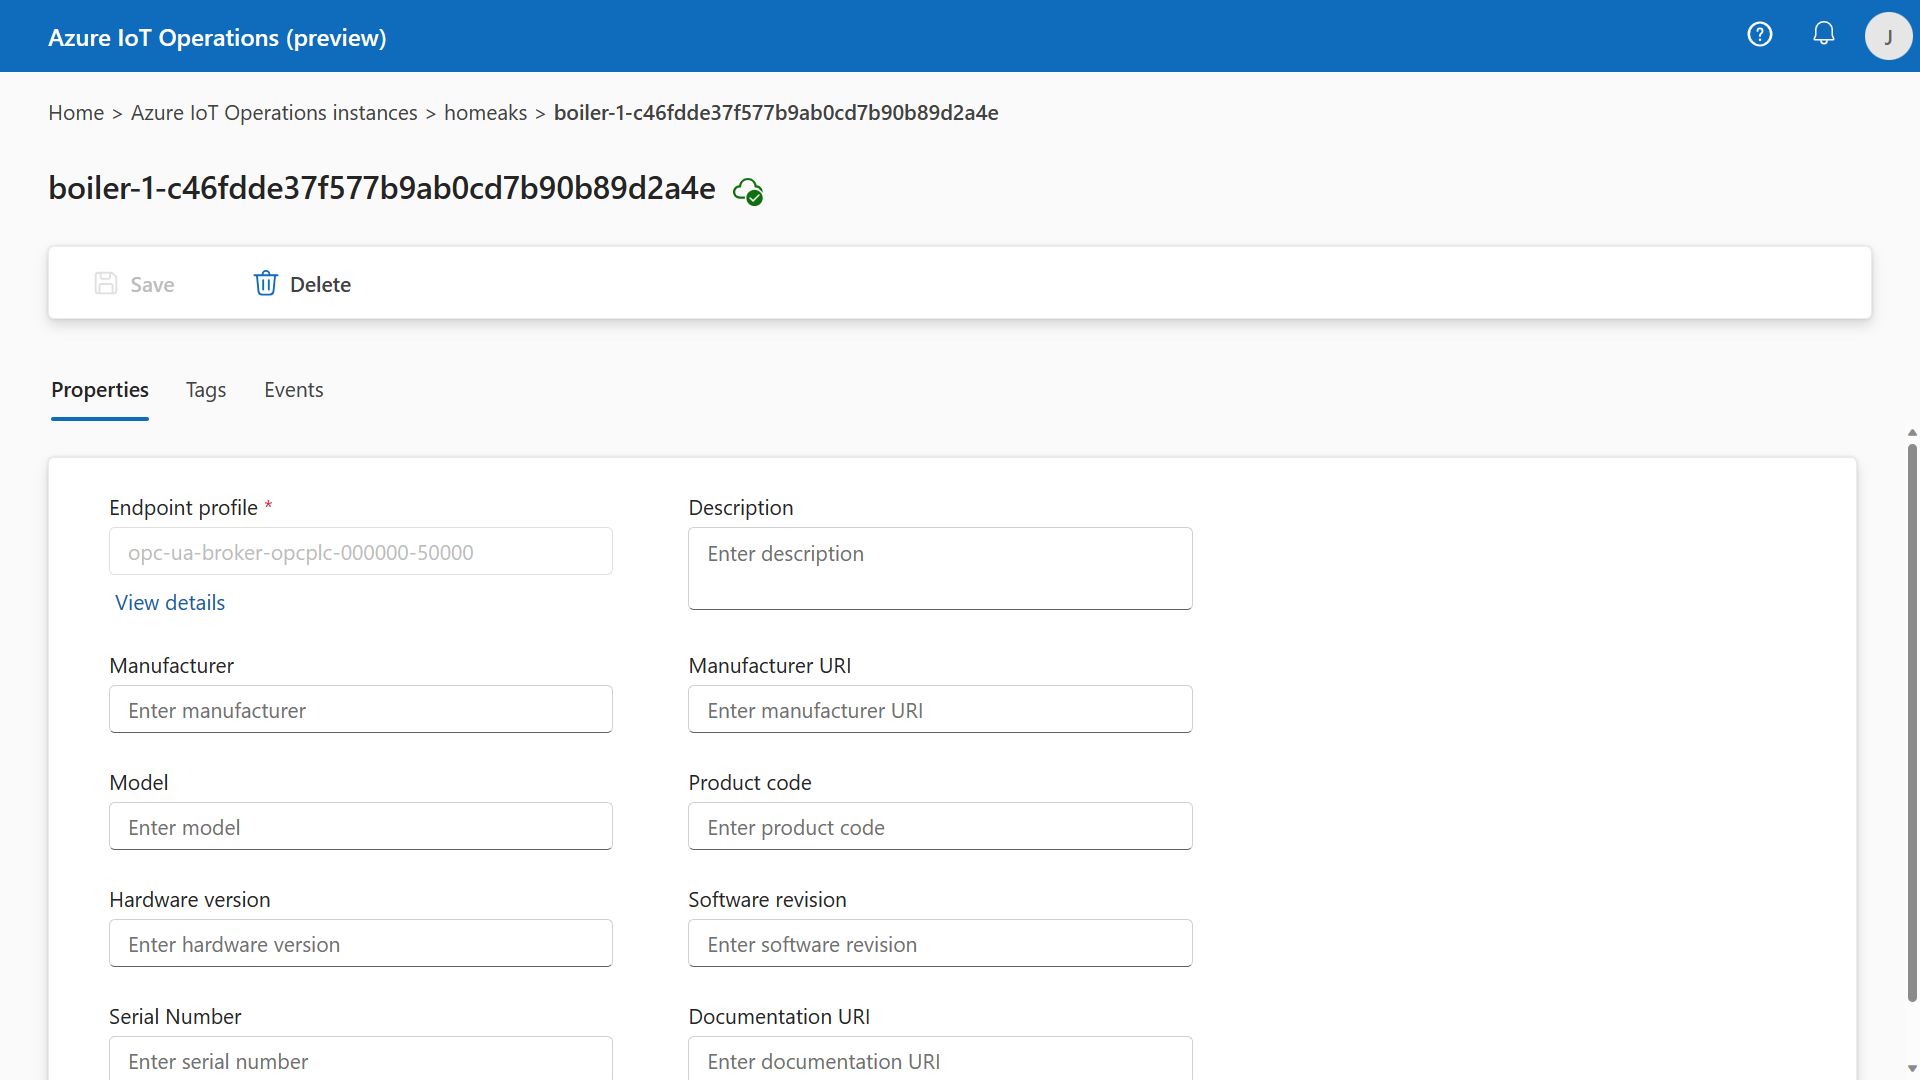This screenshot has height=1080, width=1920.
Task: Focus the Software revision input field
Action: [x=940, y=944]
